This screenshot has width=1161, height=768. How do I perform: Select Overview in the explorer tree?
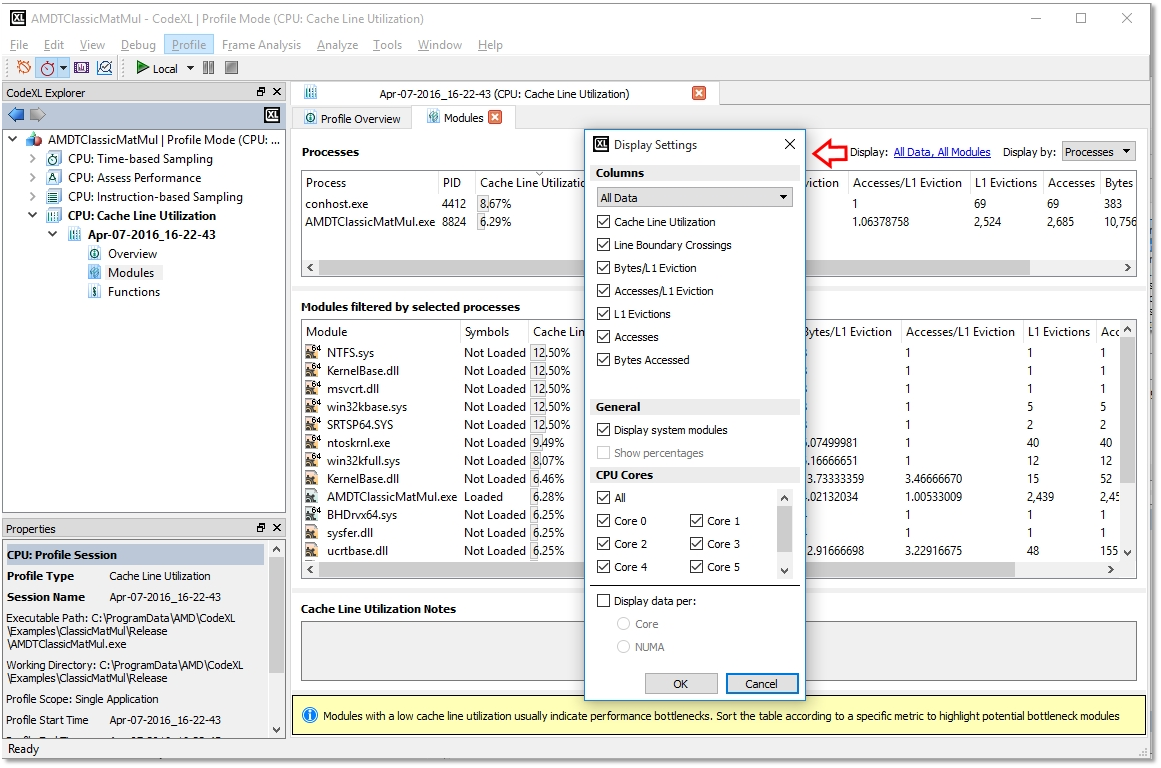tap(132, 253)
